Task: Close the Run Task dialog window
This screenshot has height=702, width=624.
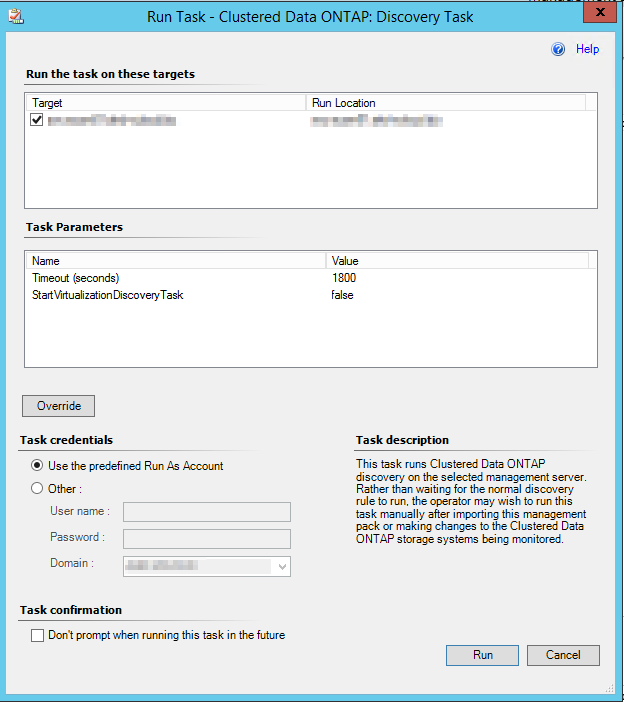Action: [600, 13]
